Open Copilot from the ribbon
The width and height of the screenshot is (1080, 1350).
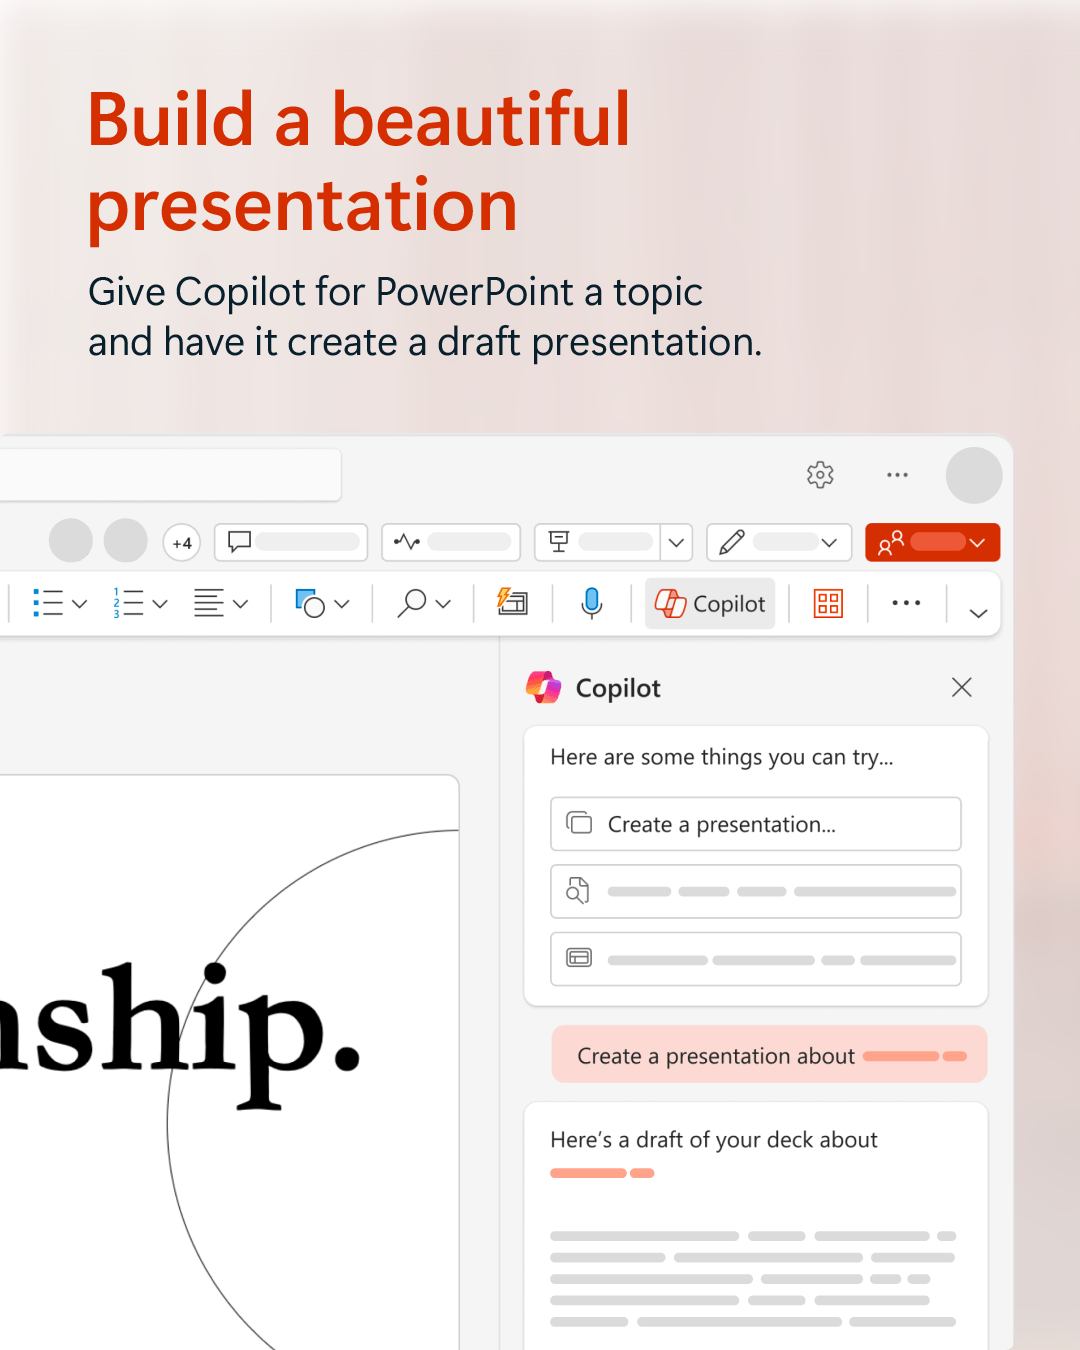click(709, 603)
